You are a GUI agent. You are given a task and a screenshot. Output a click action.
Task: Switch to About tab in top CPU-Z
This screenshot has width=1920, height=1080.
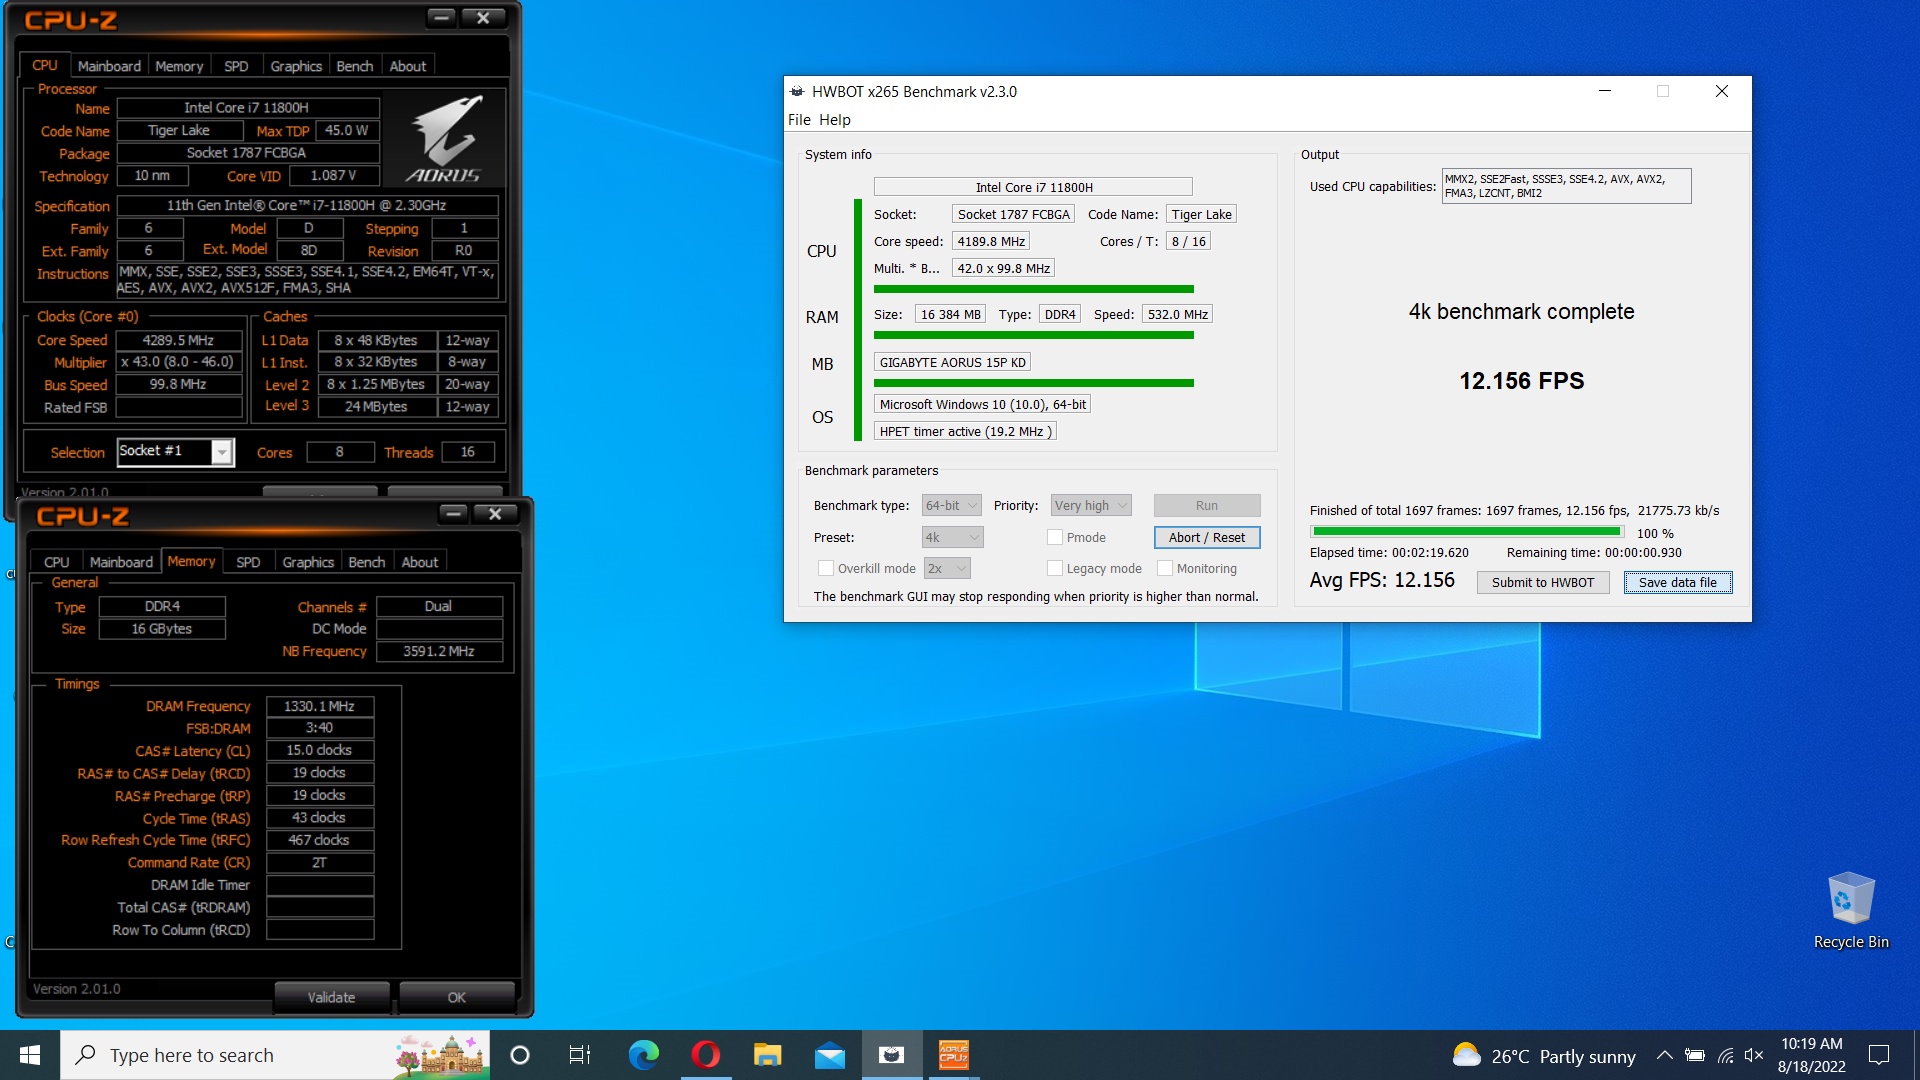coord(407,66)
